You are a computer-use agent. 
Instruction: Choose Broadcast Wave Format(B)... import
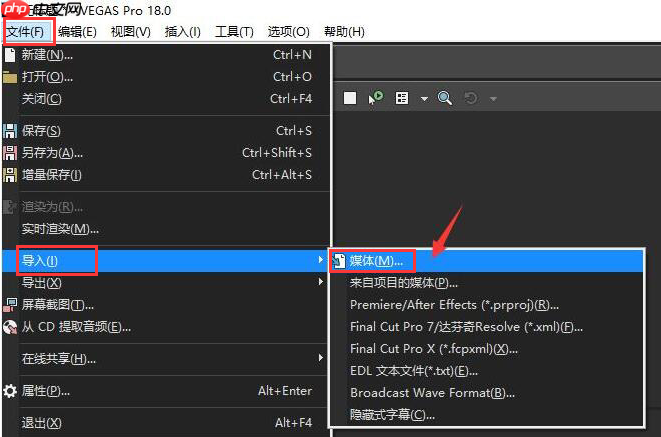coord(487,393)
